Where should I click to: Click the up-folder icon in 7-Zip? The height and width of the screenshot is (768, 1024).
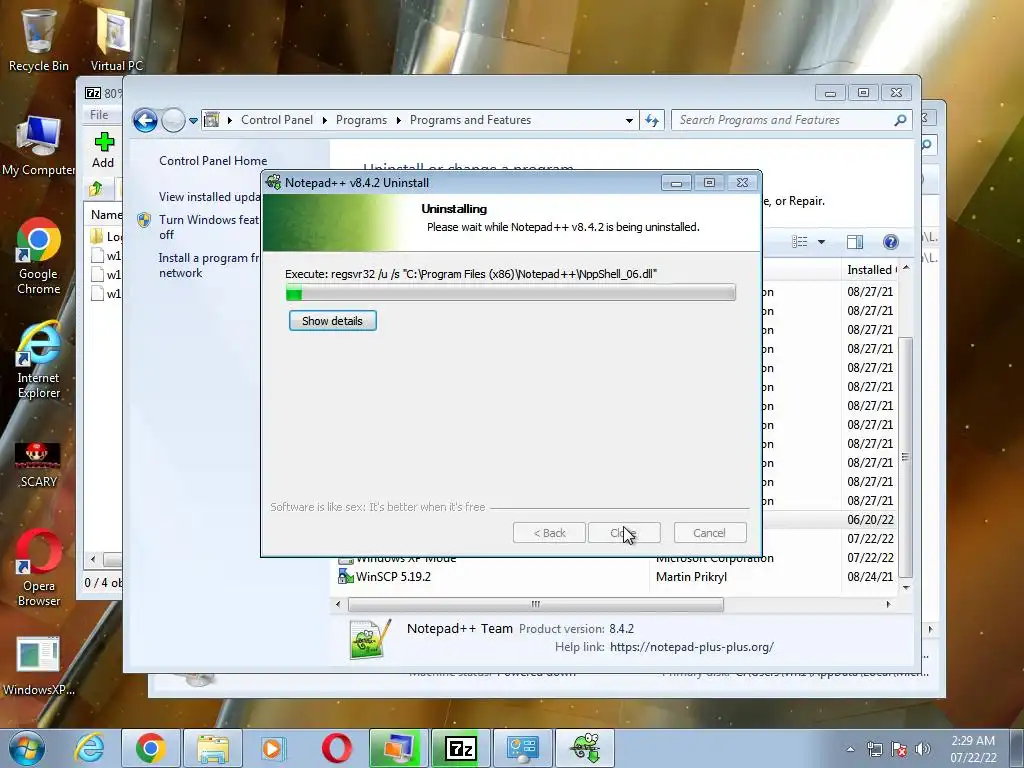coord(96,189)
